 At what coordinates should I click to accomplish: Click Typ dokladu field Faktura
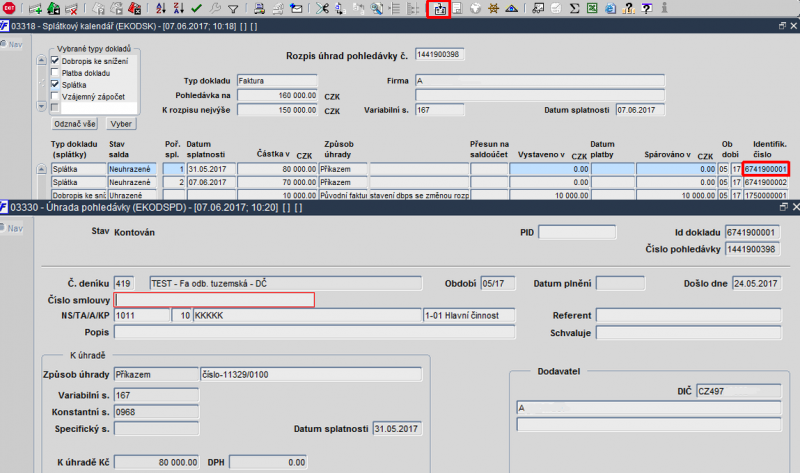pyautogui.click(x=277, y=81)
